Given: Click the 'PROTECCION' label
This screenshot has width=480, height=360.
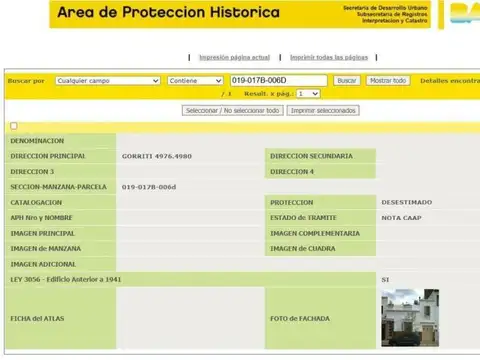Looking at the screenshot, I should pos(292,202).
